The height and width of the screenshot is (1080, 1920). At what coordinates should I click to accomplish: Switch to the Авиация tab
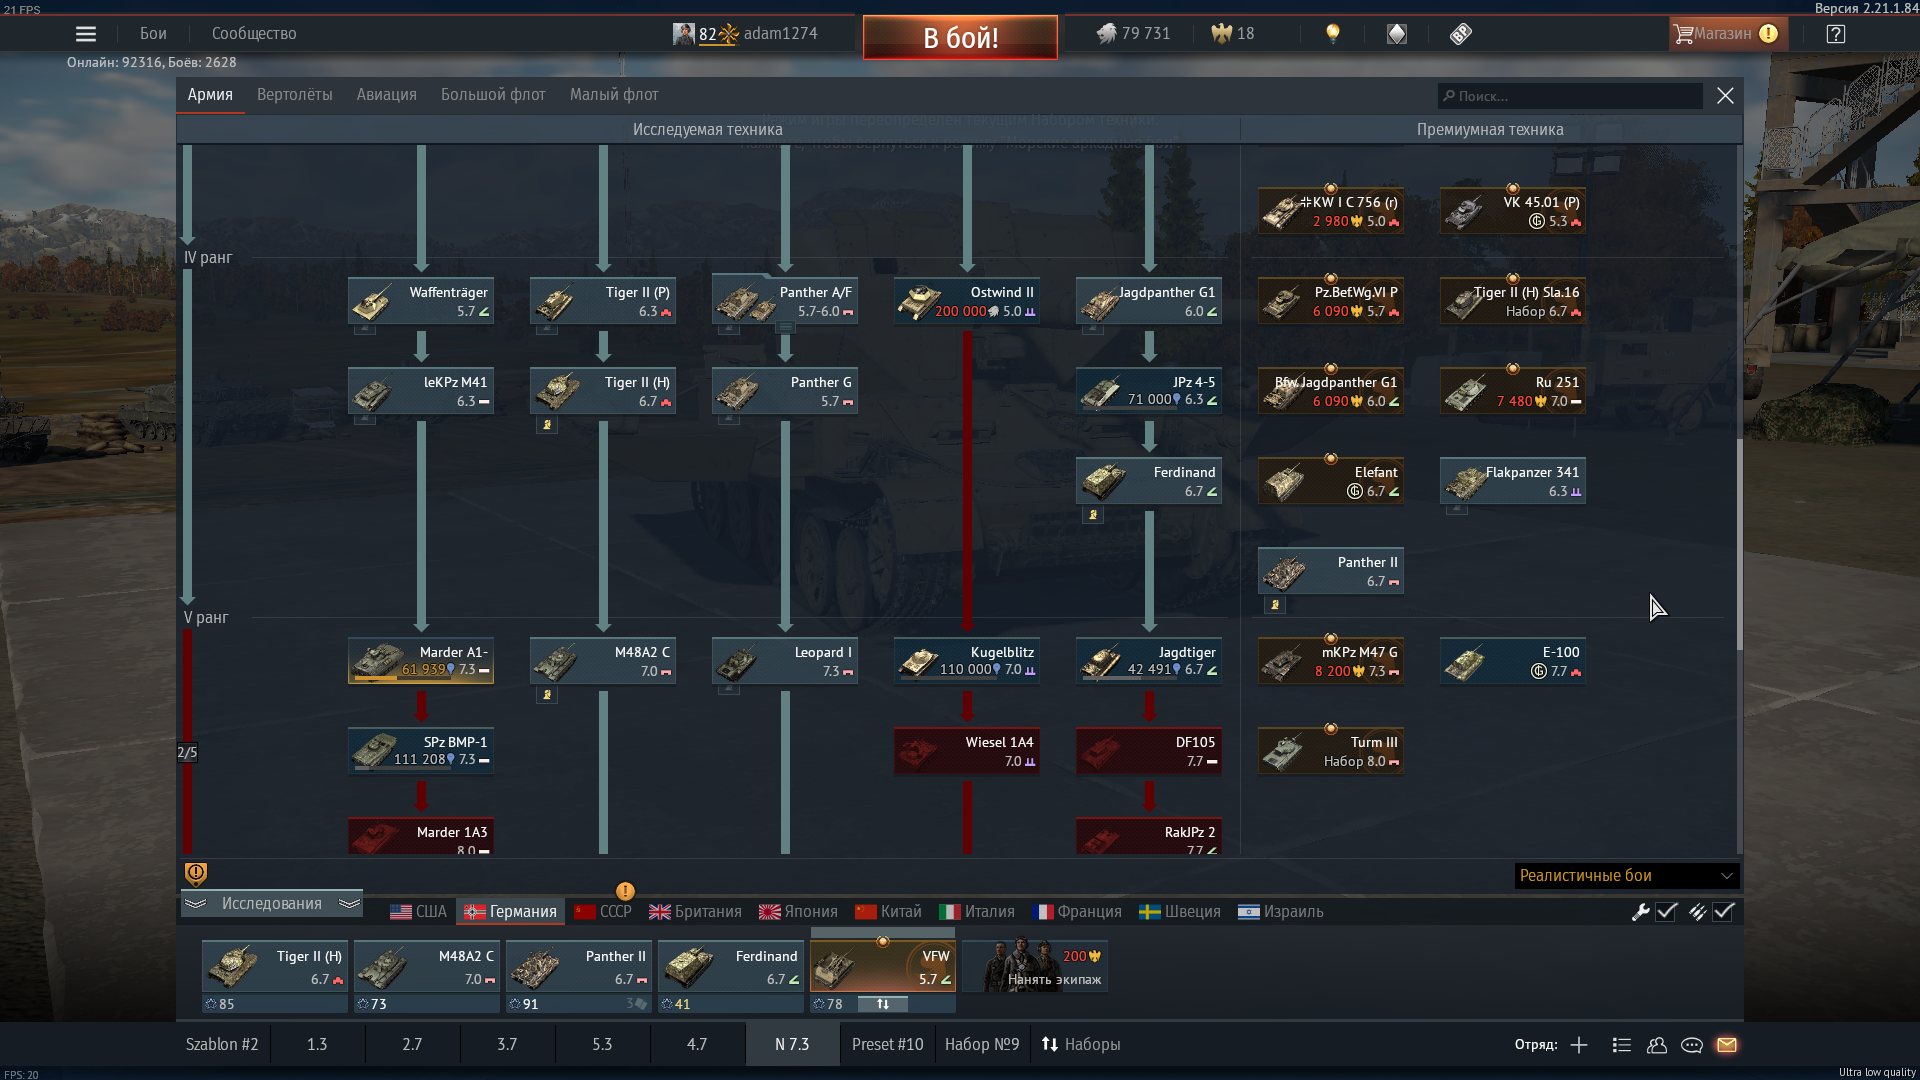click(x=386, y=94)
